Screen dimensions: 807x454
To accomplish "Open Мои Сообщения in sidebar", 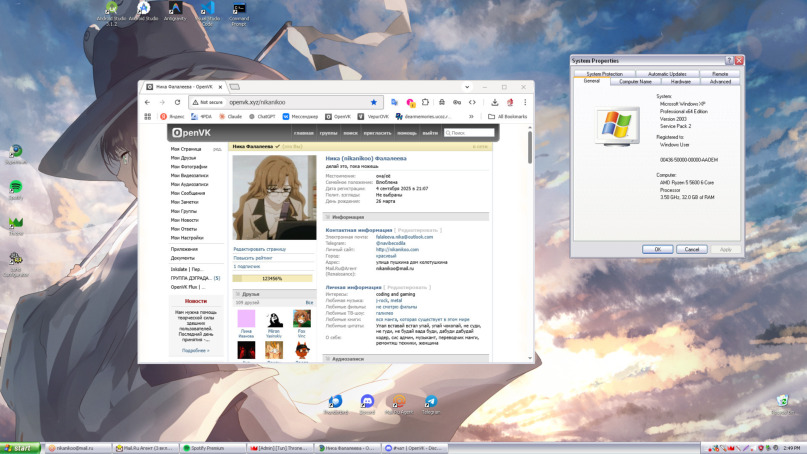I will (x=188, y=193).
